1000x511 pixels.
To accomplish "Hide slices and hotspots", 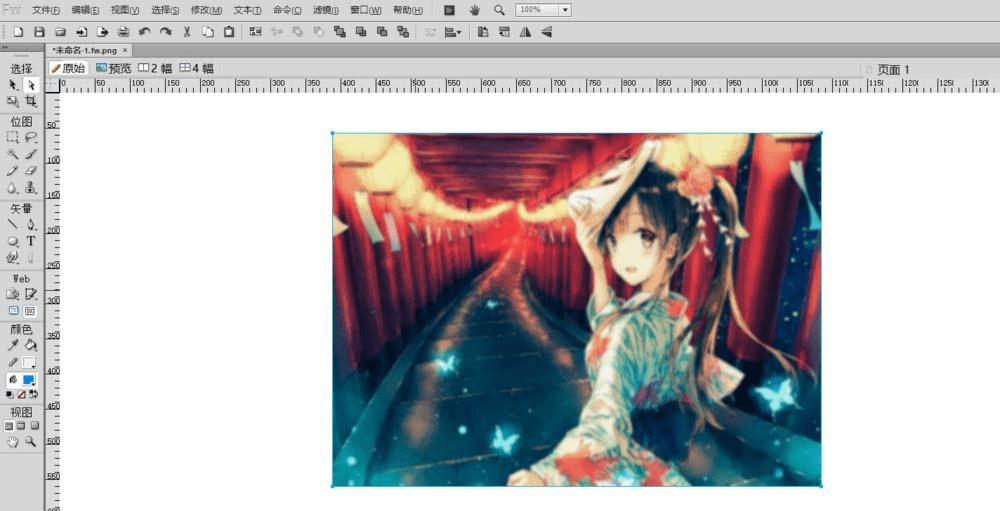I will (x=13, y=311).
